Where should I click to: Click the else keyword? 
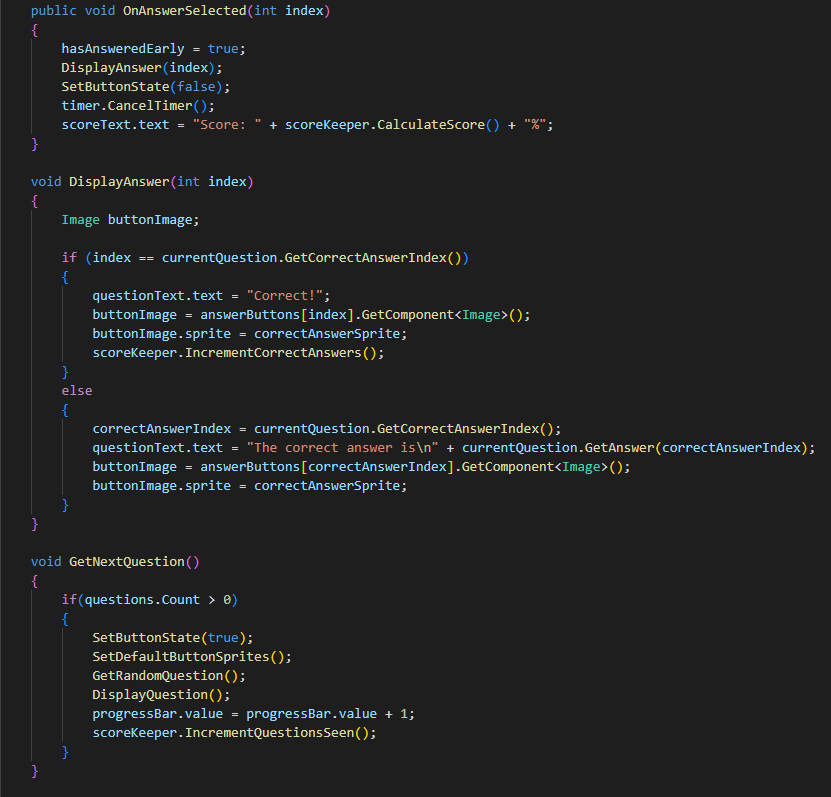pos(77,390)
